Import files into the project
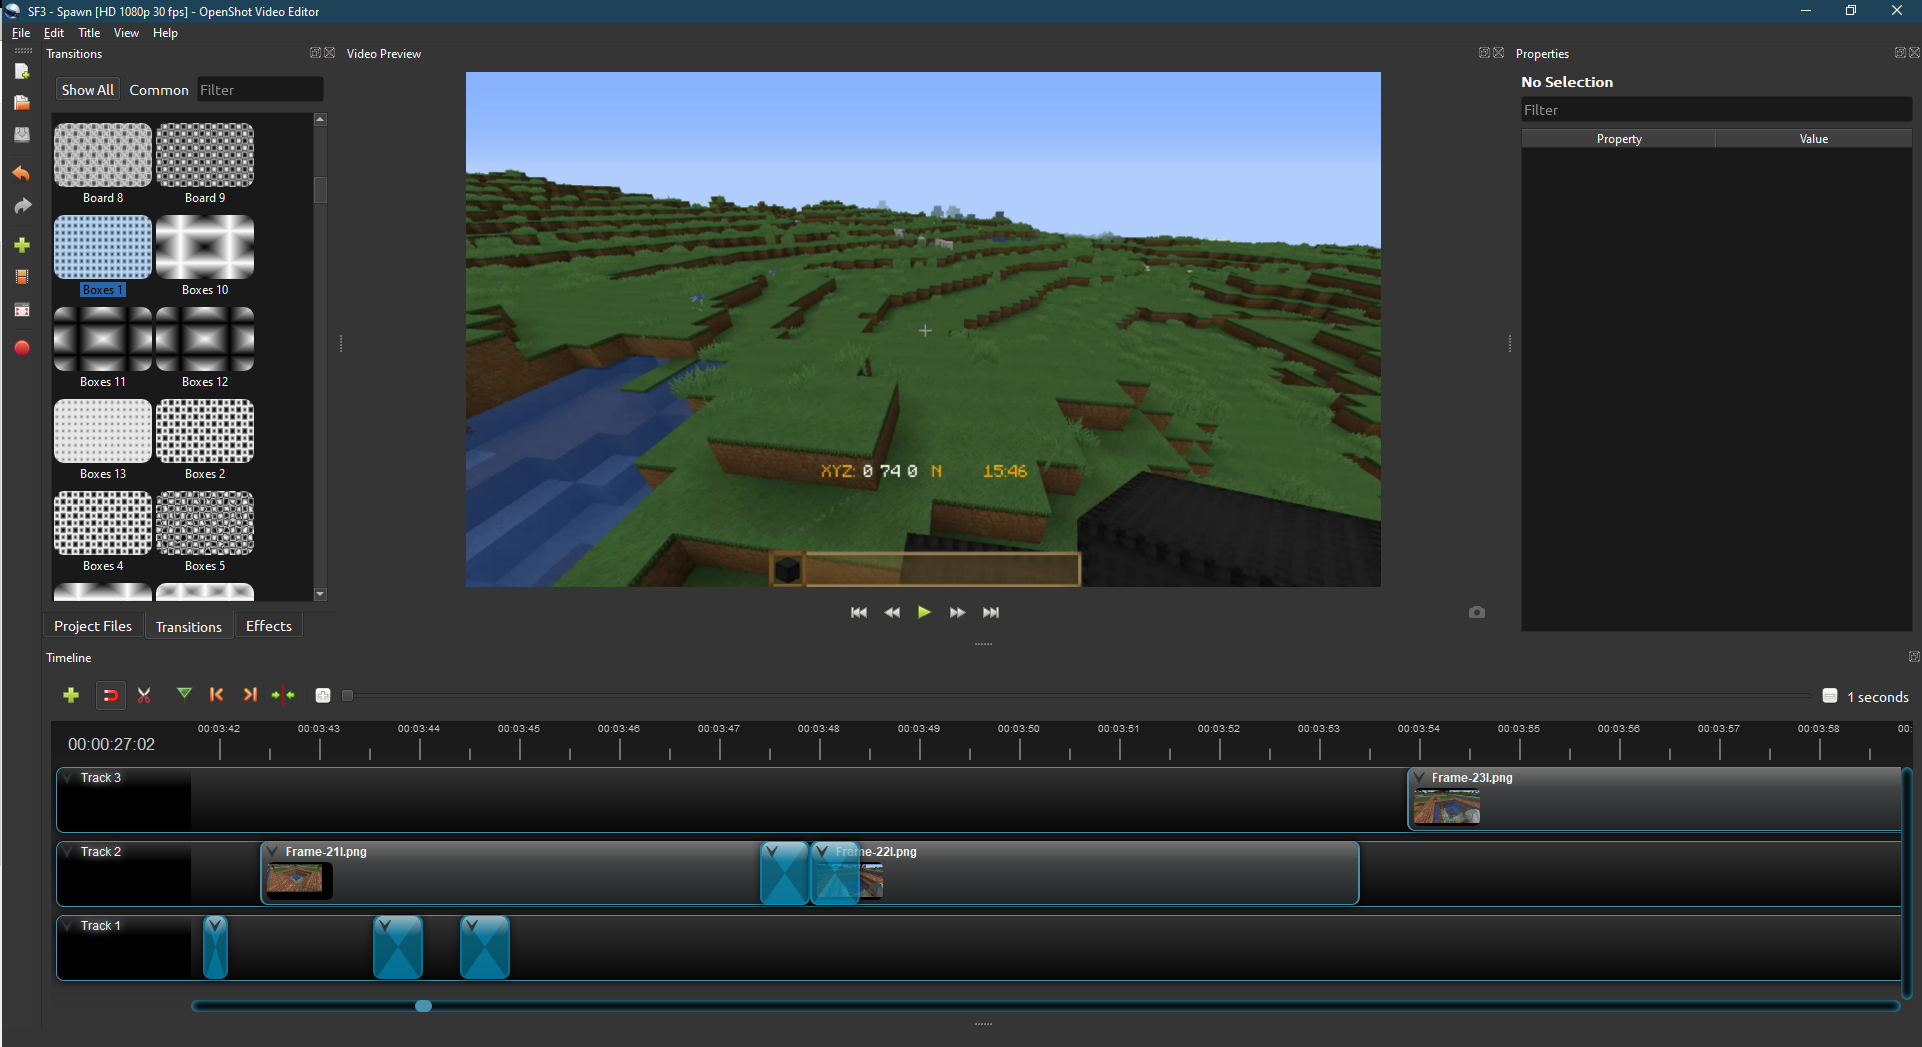This screenshot has height=1047, width=1922. tap(22, 245)
